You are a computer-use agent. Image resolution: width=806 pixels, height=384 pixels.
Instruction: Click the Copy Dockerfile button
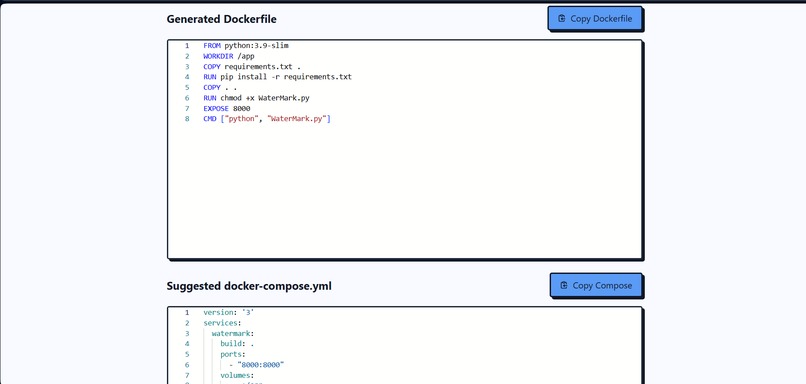pyautogui.click(x=595, y=19)
